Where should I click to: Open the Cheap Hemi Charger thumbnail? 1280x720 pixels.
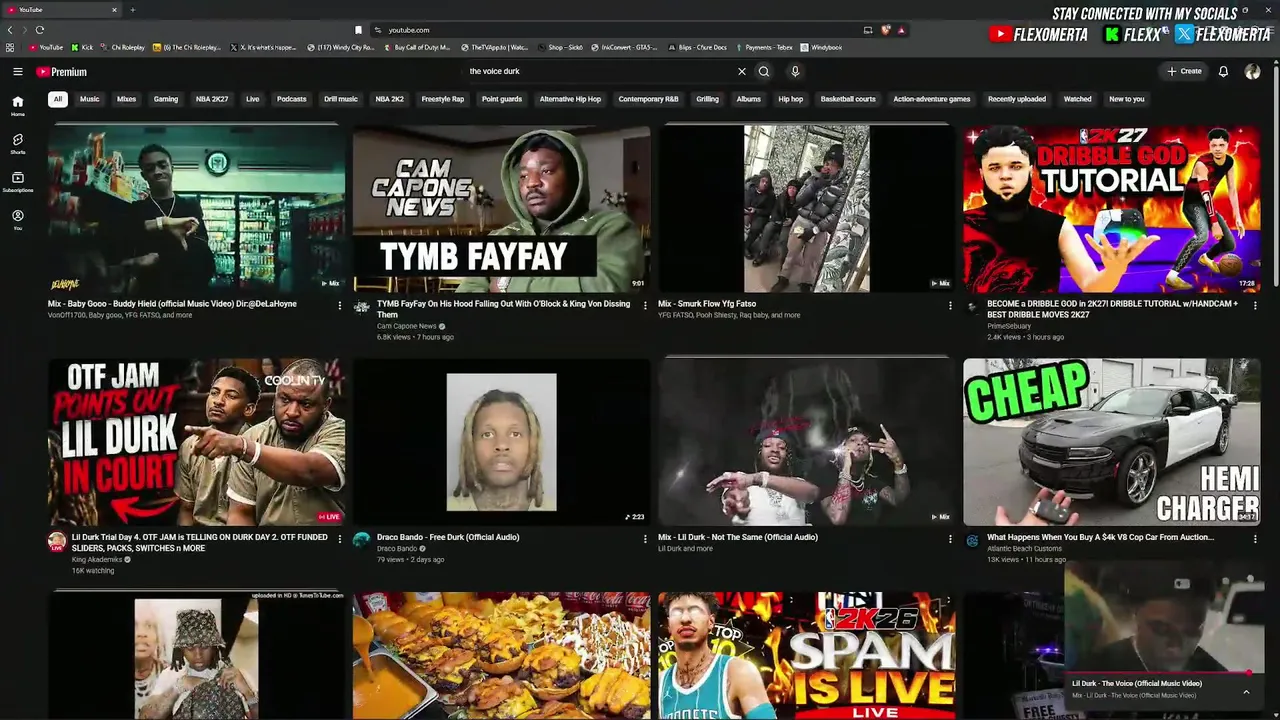click(x=1112, y=442)
